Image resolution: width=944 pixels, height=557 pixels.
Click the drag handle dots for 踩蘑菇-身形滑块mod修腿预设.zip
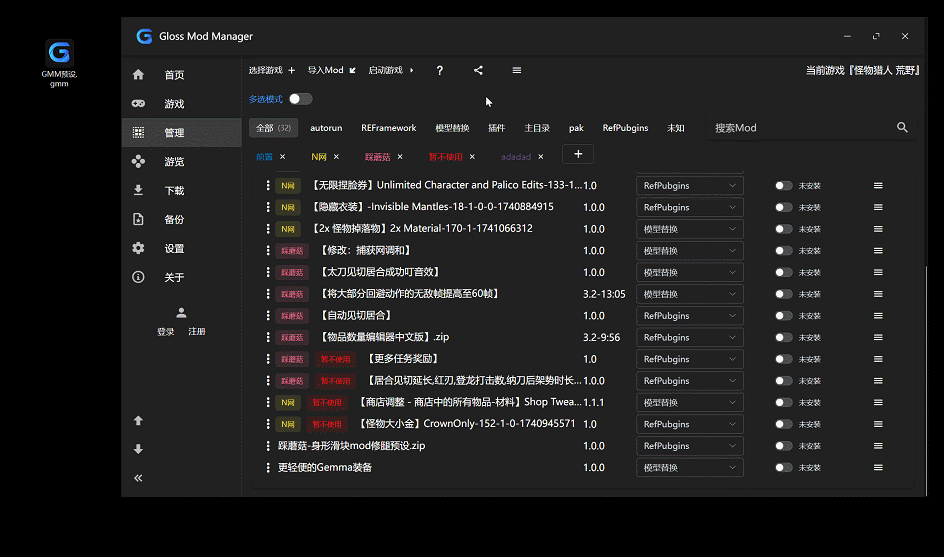pos(268,446)
